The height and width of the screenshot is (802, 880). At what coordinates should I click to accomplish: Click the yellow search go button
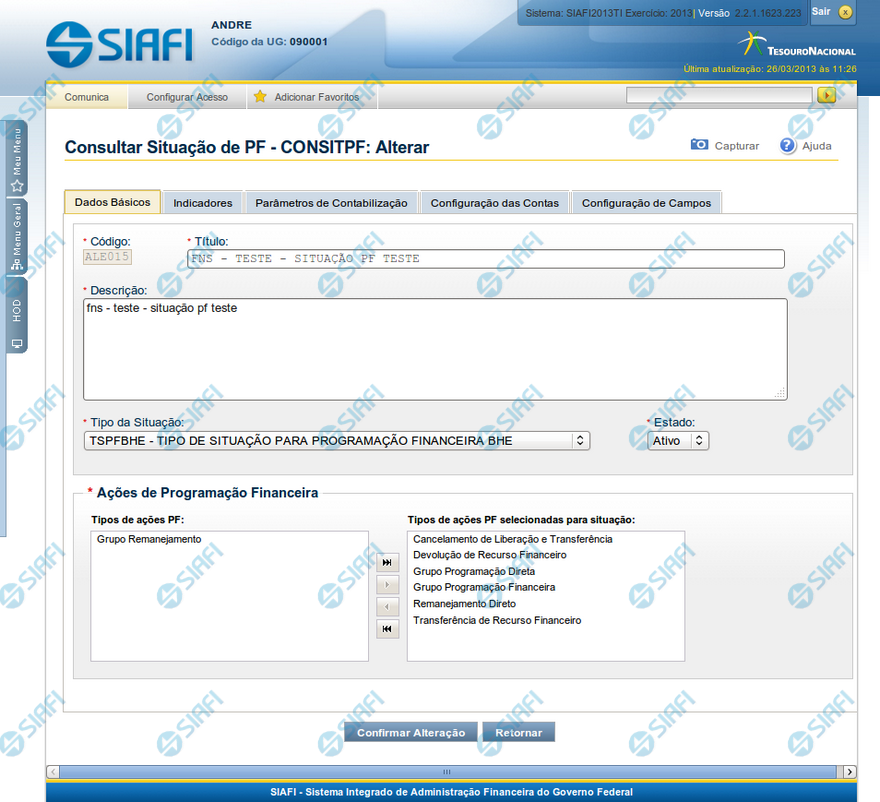(x=826, y=96)
